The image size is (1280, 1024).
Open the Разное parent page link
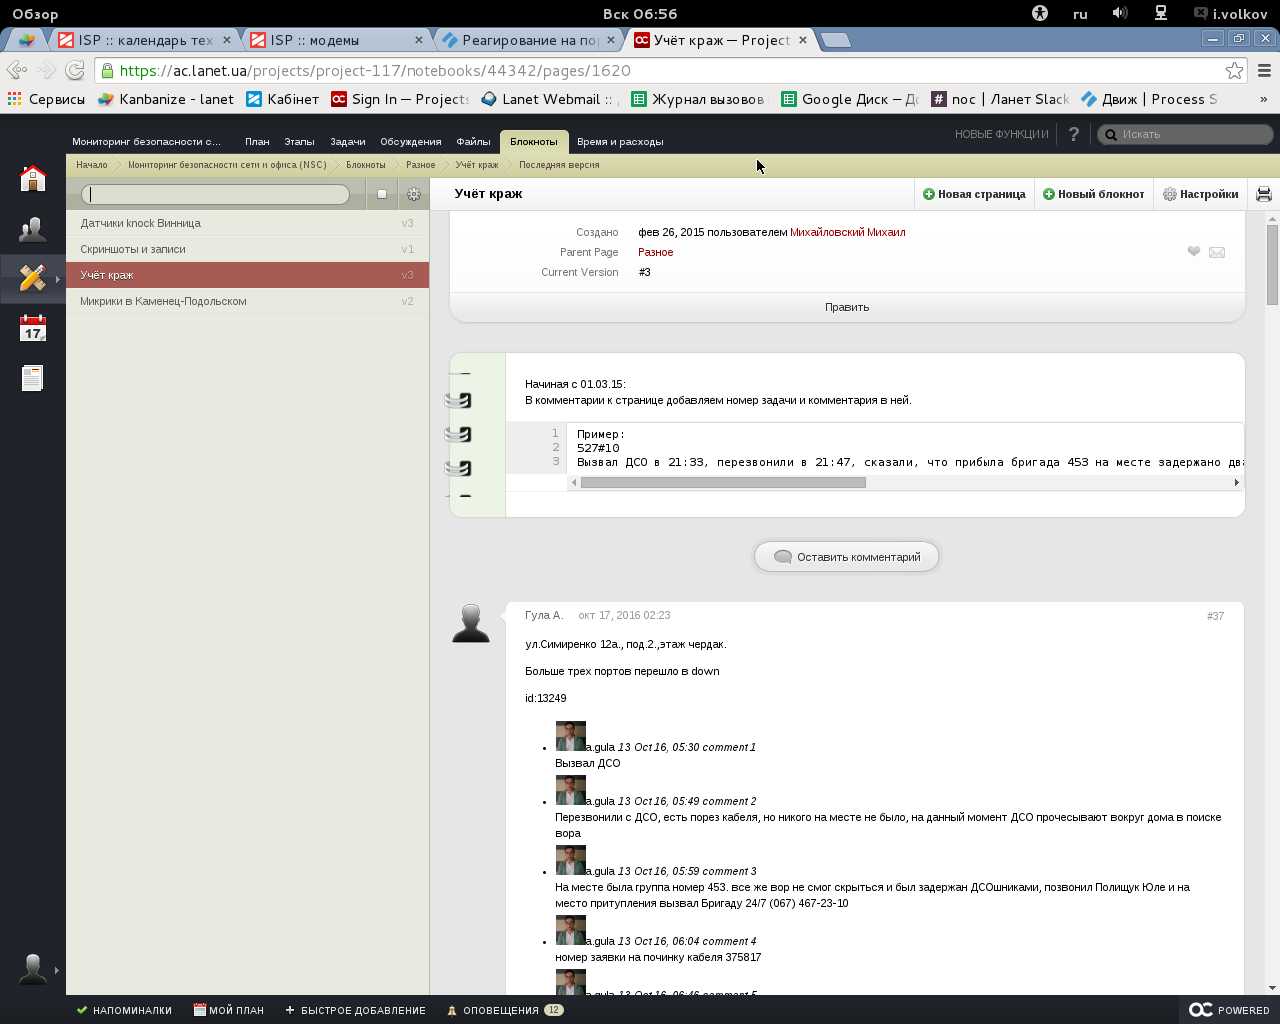tap(656, 252)
